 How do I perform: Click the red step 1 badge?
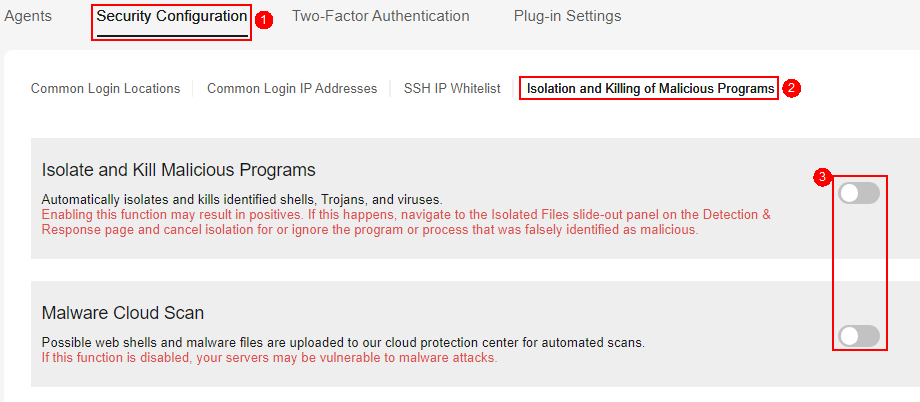point(265,19)
